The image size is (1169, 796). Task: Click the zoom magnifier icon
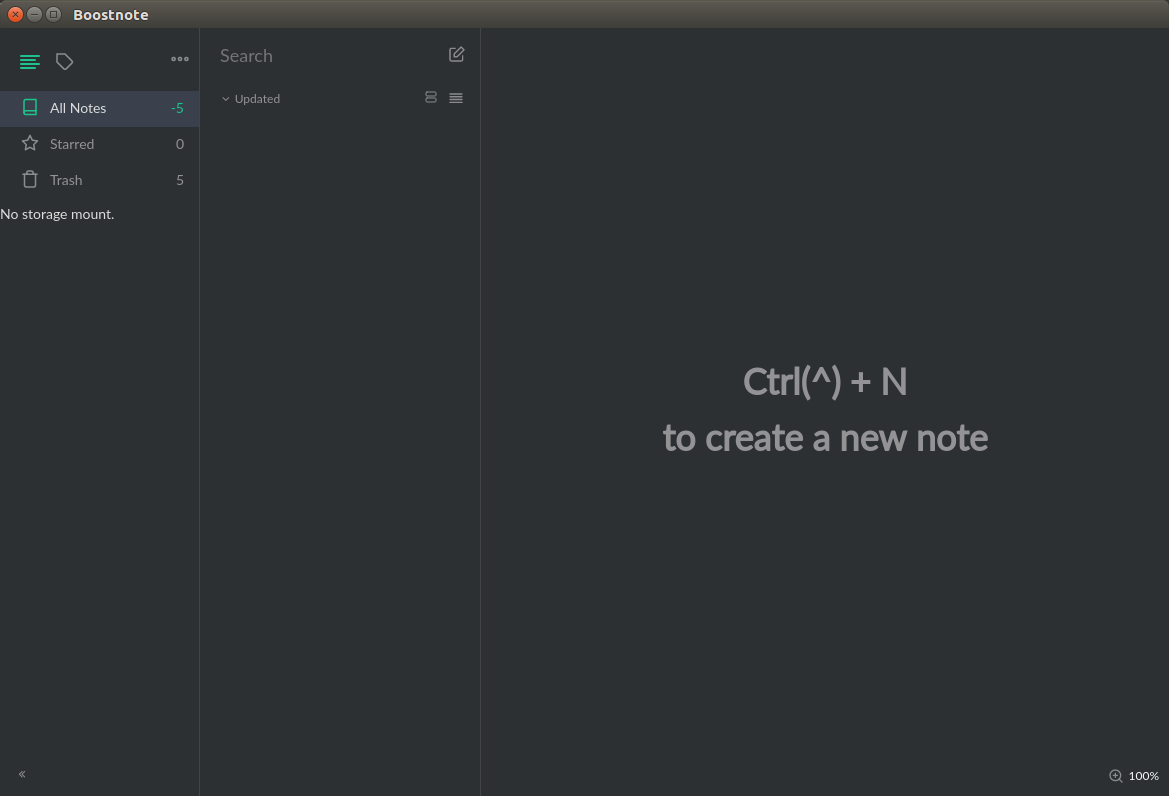tap(1115, 776)
